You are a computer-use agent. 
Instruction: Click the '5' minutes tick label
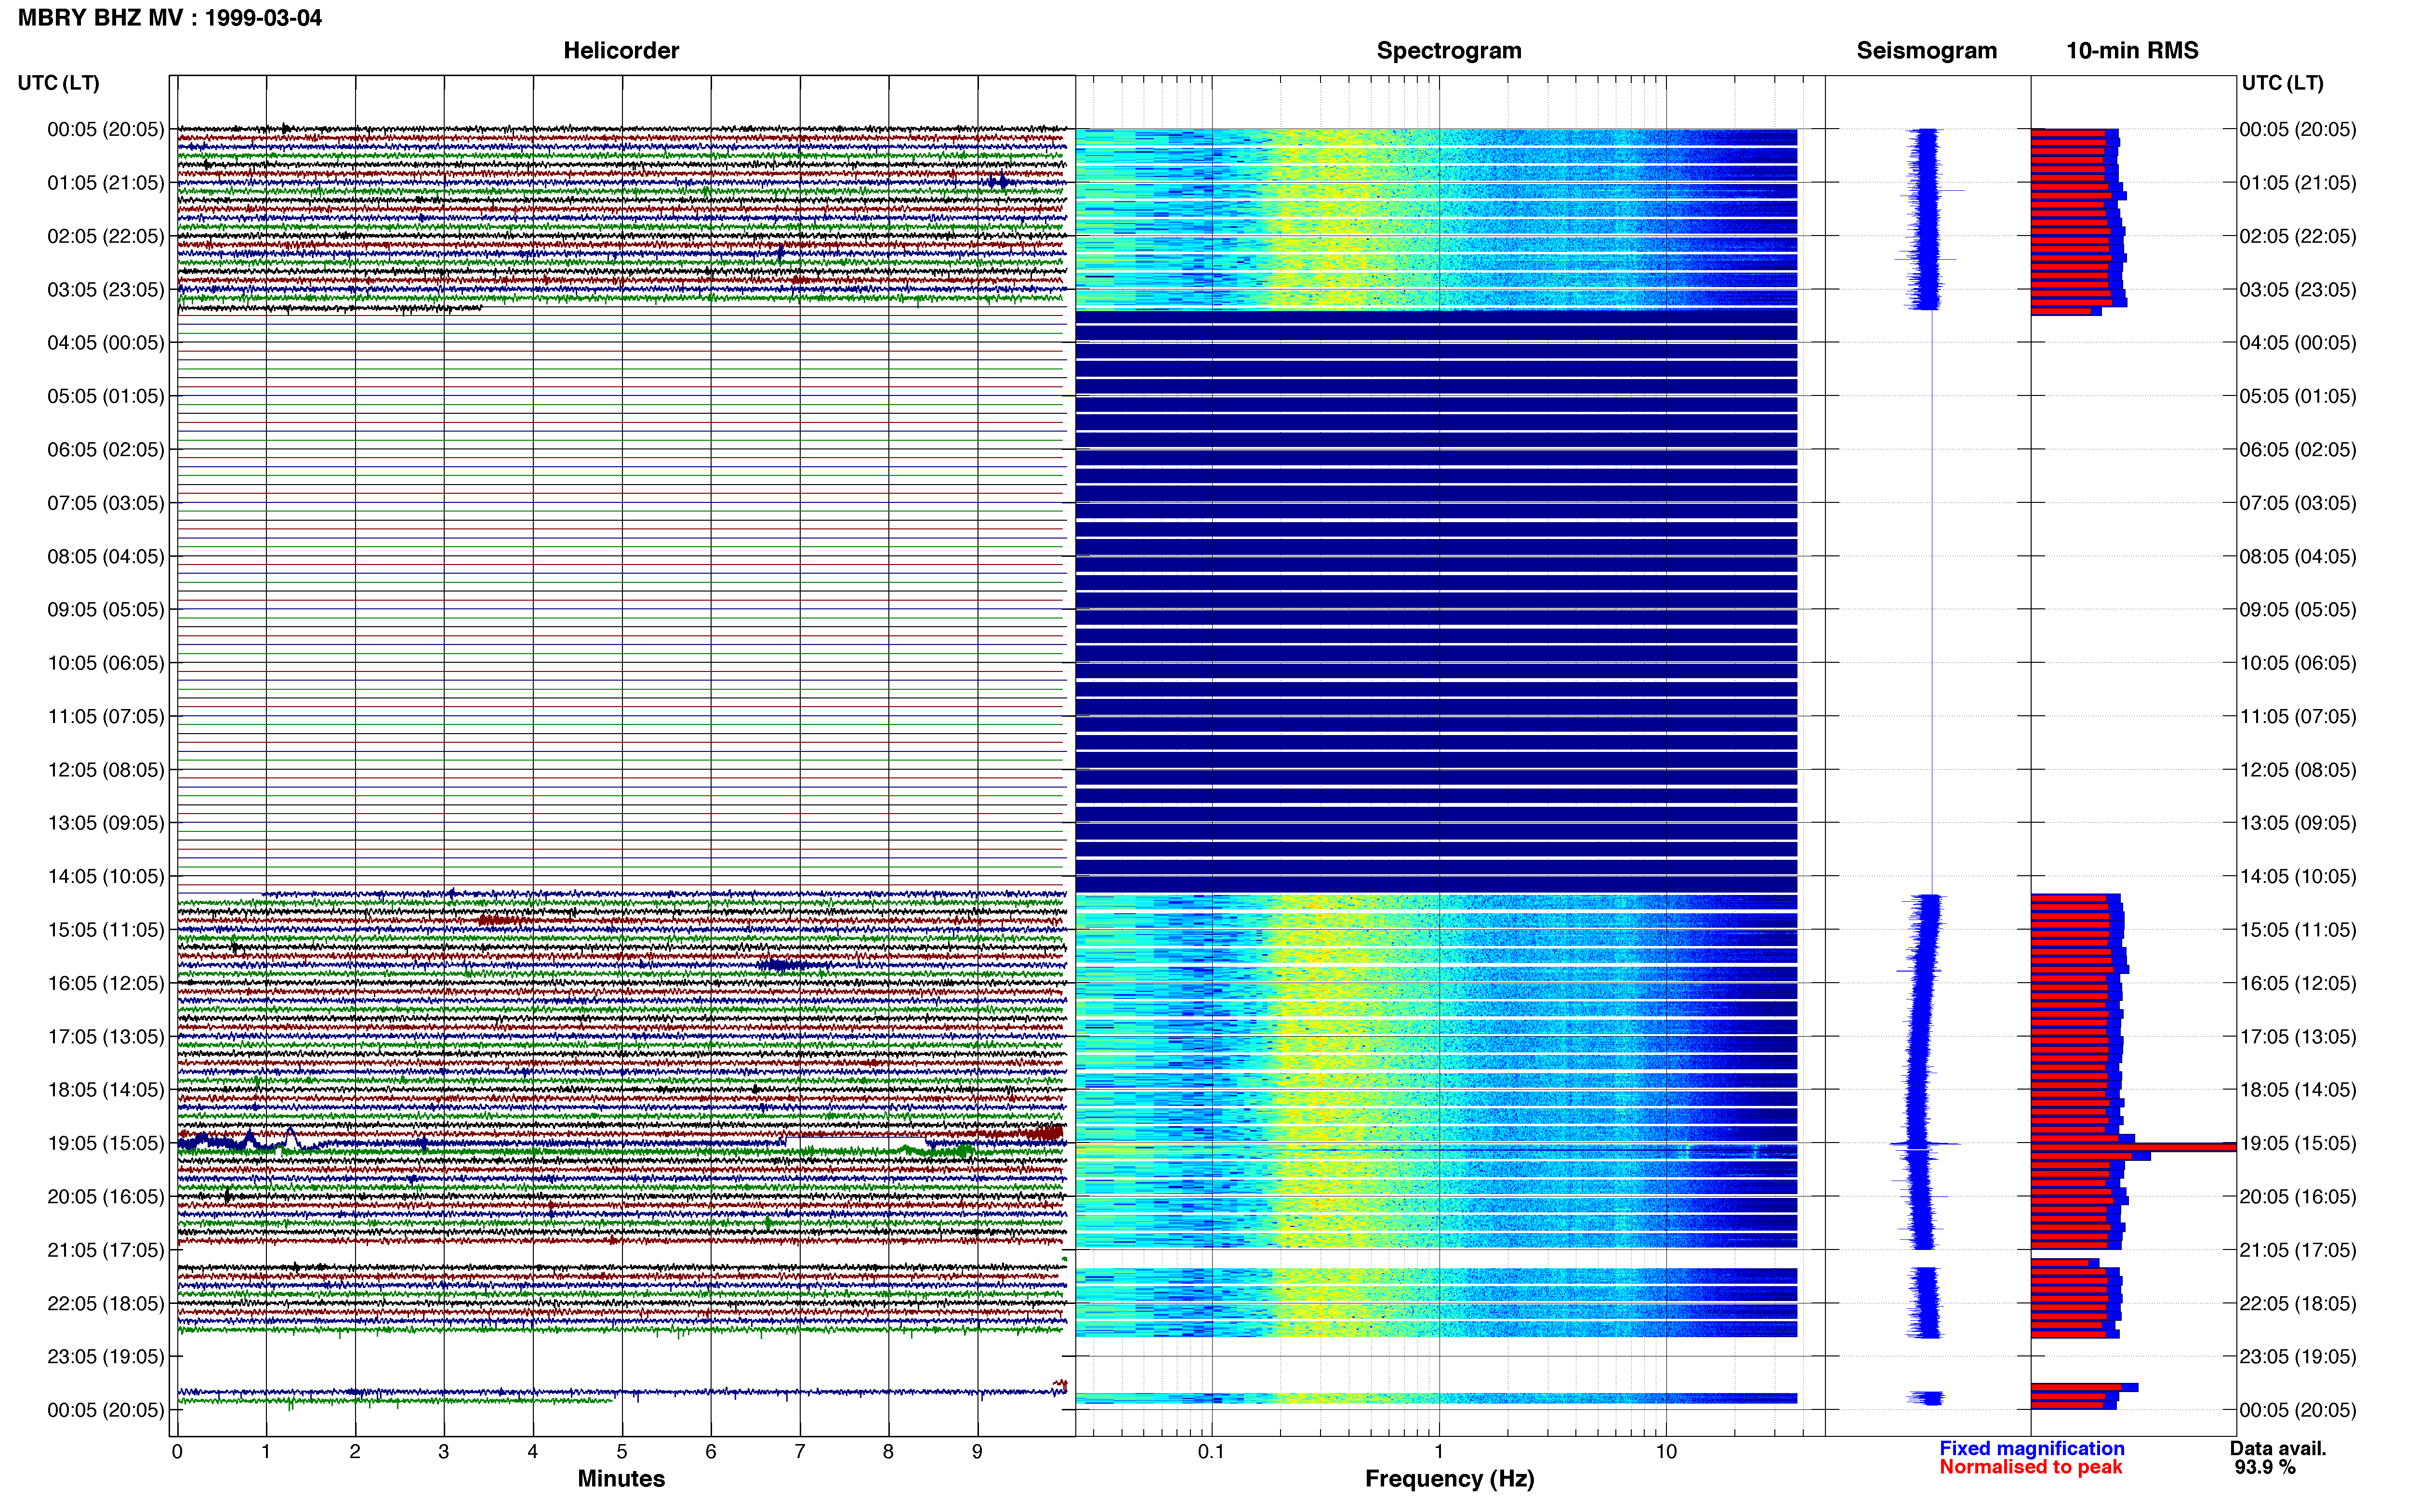(x=622, y=1451)
